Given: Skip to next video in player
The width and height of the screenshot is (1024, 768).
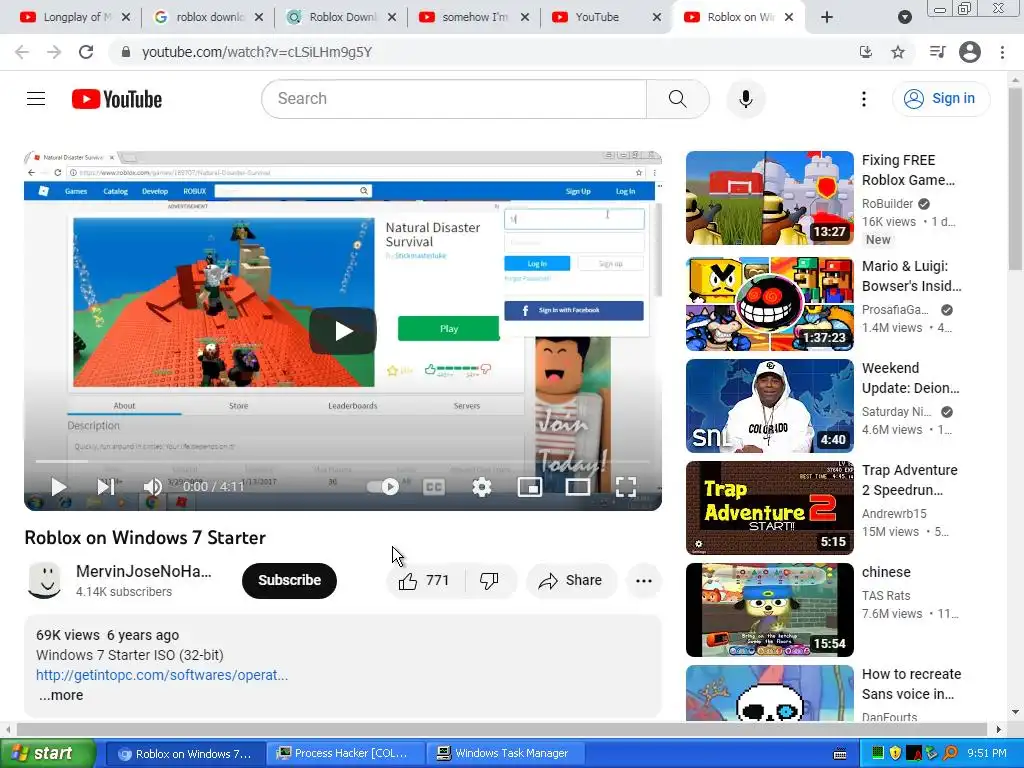Looking at the screenshot, I should 106,487.
